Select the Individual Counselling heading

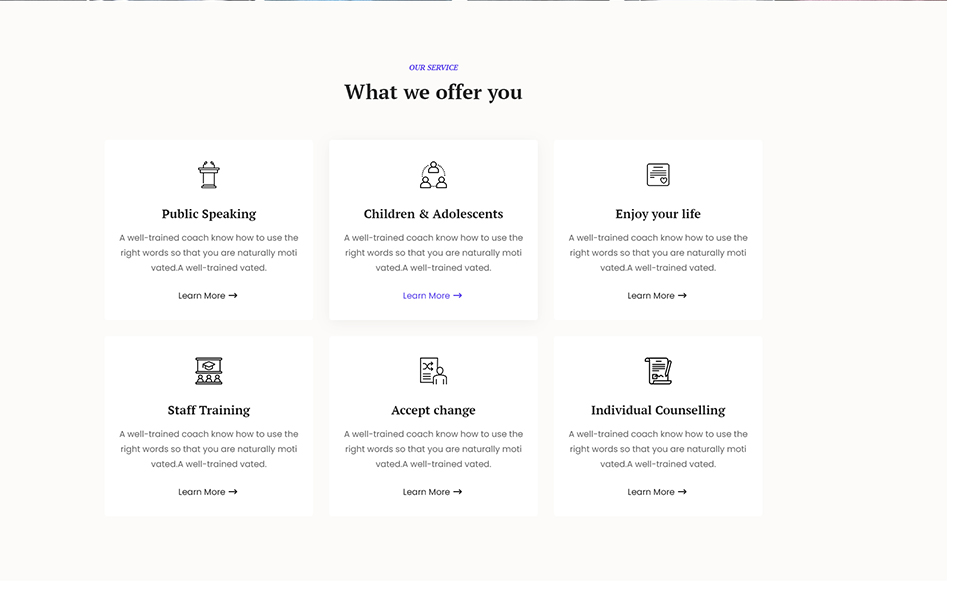(658, 410)
